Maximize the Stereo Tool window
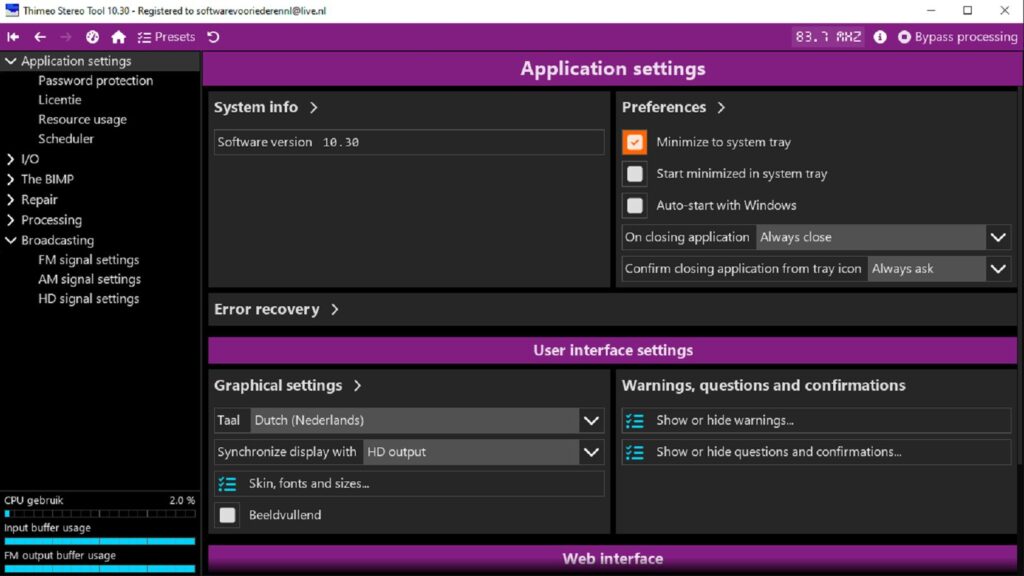 pyautogui.click(x=968, y=10)
